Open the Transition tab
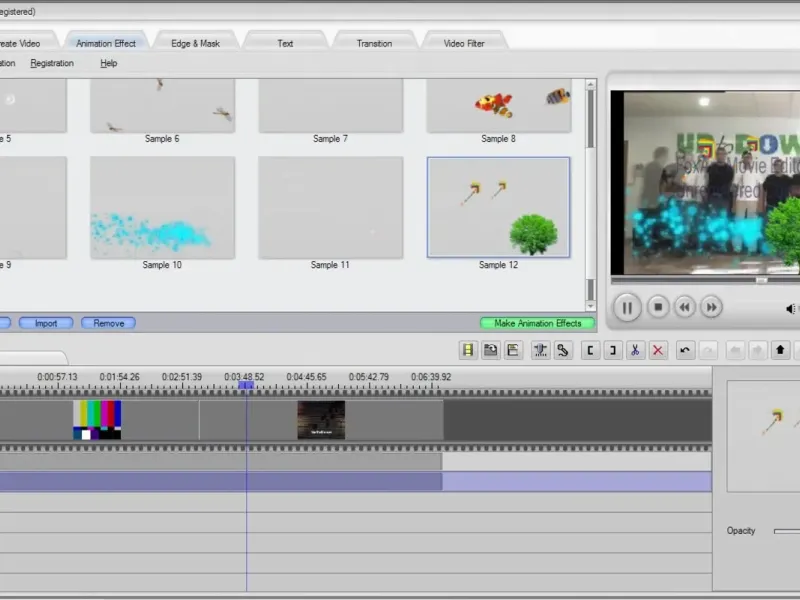Screen dimensions: 800x600 (374, 43)
